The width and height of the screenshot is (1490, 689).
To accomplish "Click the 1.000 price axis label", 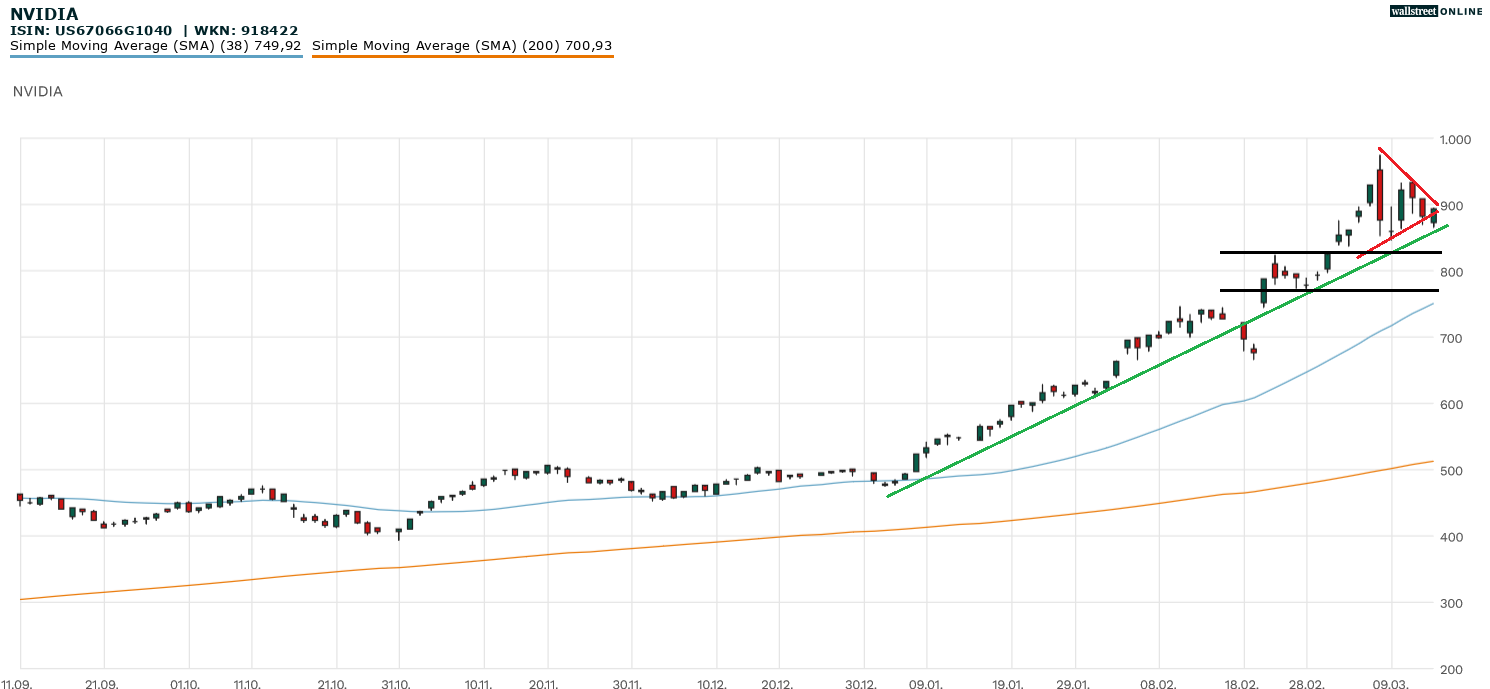I will pyautogui.click(x=1454, y=139).
